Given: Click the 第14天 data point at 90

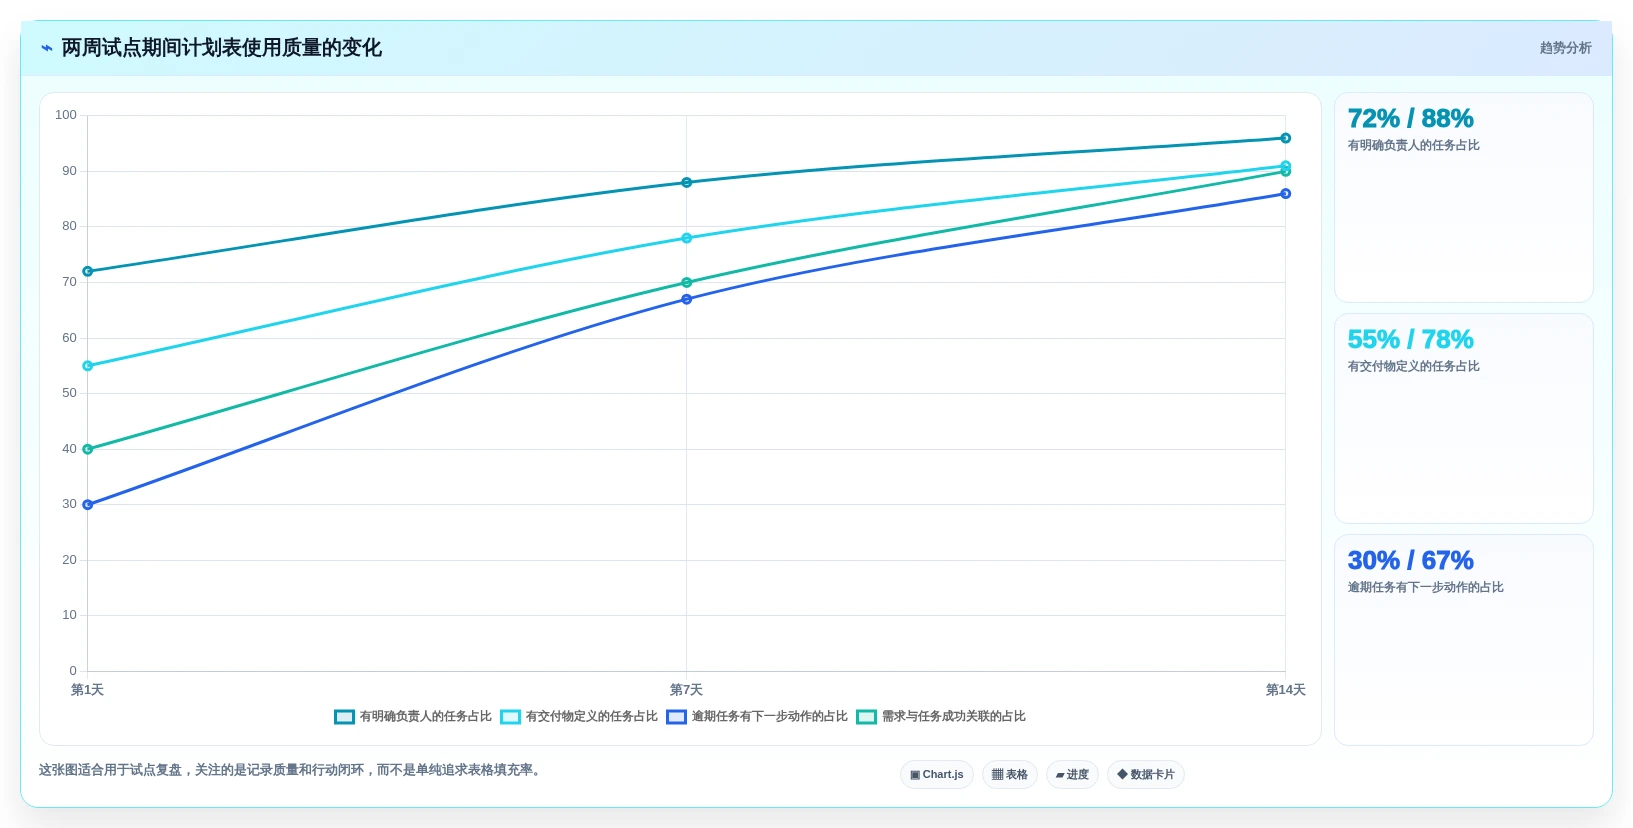Looking at the screenshot, I should [1286, 172].
